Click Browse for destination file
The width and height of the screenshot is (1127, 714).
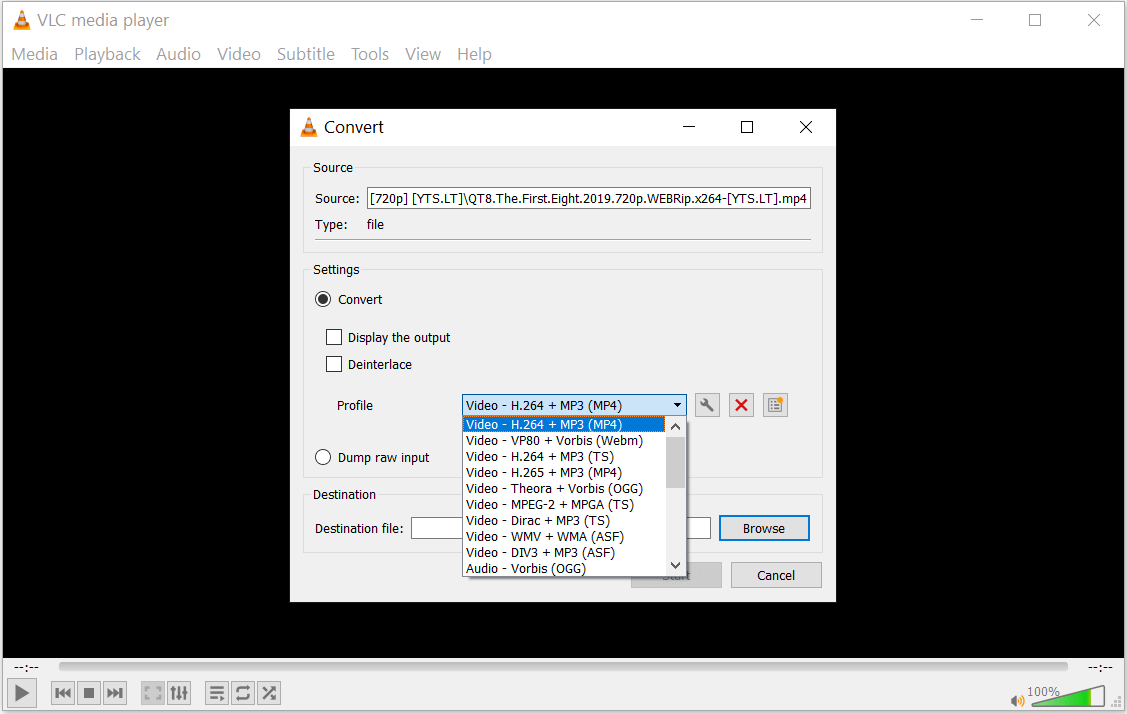pos(764,528)
